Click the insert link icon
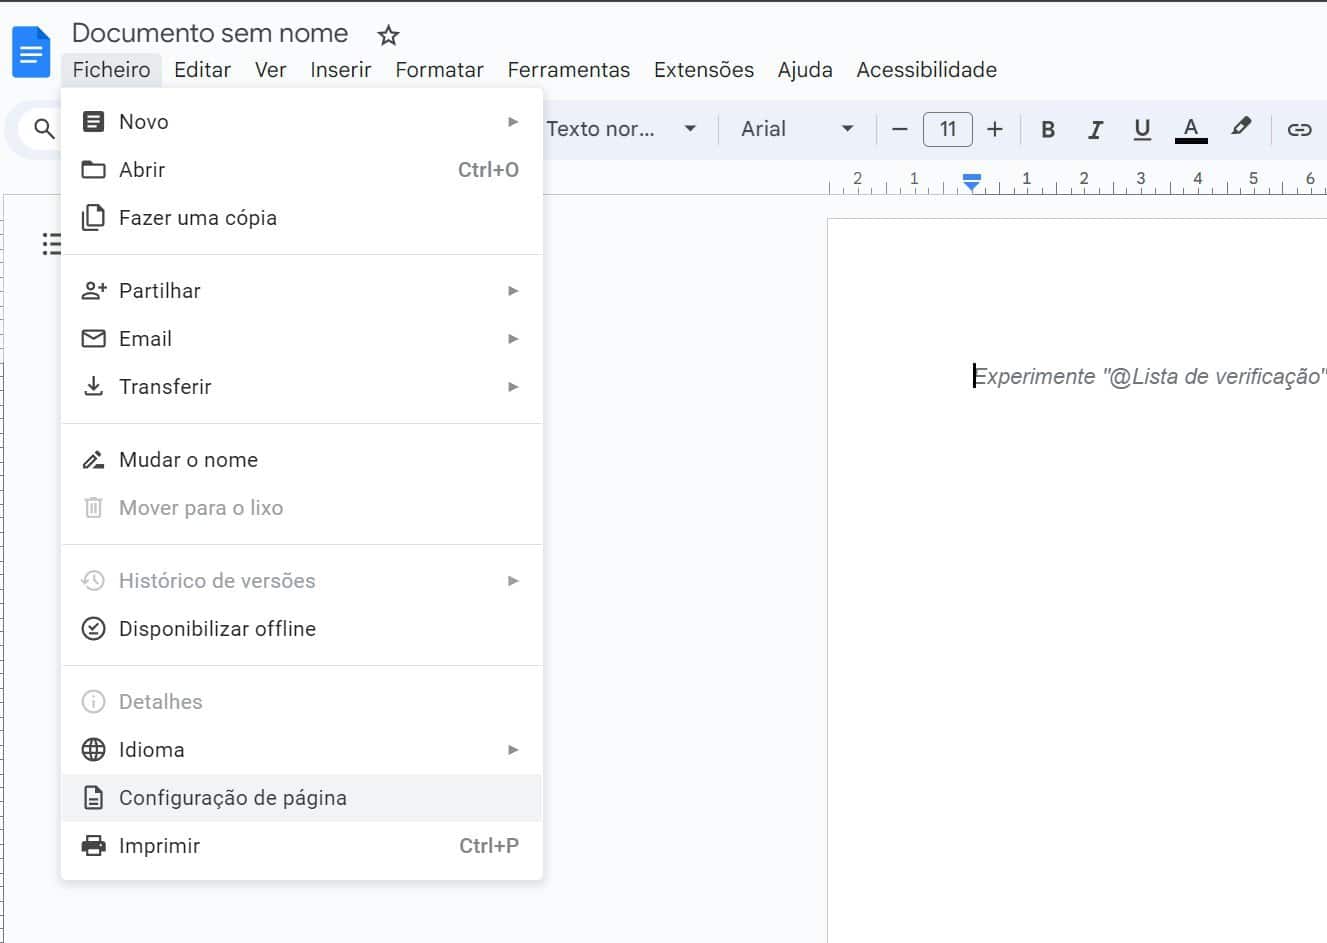Viewport: 1327px width, 943px height. 1299,129
